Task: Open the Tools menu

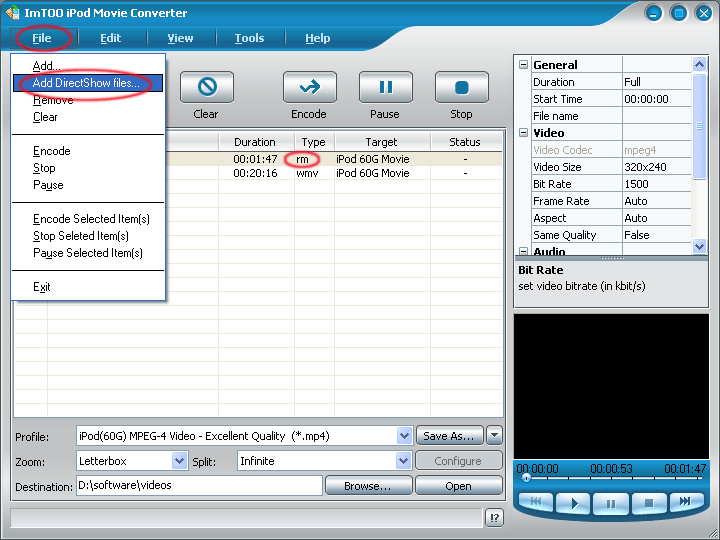Action: [x=249, y=38]
